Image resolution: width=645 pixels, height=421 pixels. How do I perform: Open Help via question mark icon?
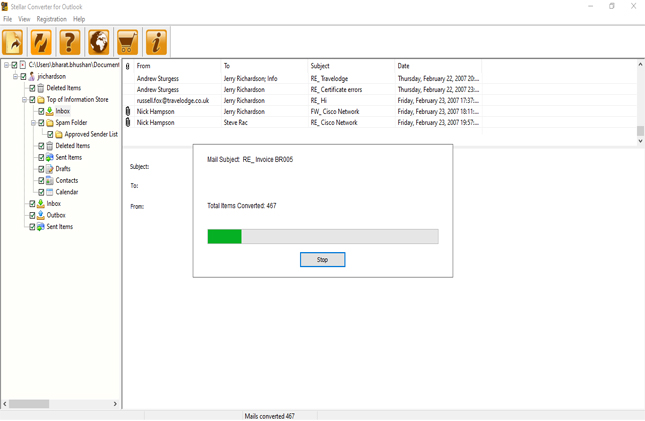pos(70,42)
